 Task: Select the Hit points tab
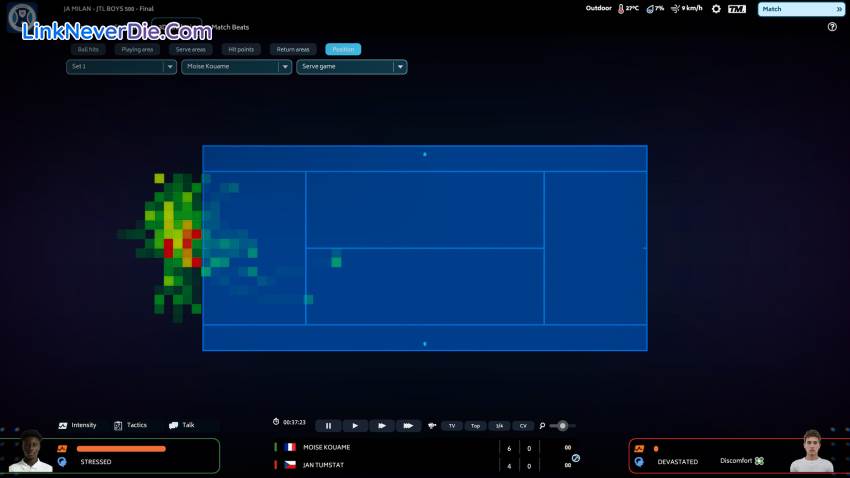pyautogui.click(x=241, y=49)
